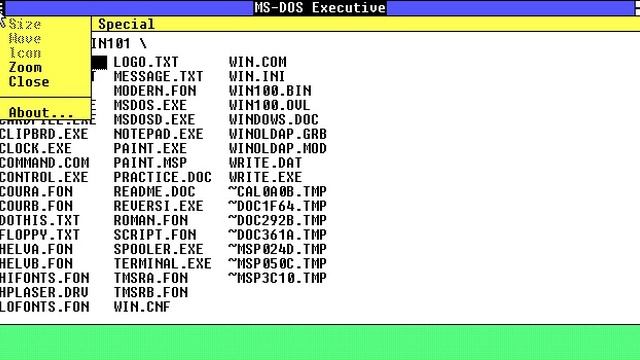Image resolution: width=640 pixels, height=360 pixels.
Task: Select the PAINT.EXE file
Action: pos(150,148)
